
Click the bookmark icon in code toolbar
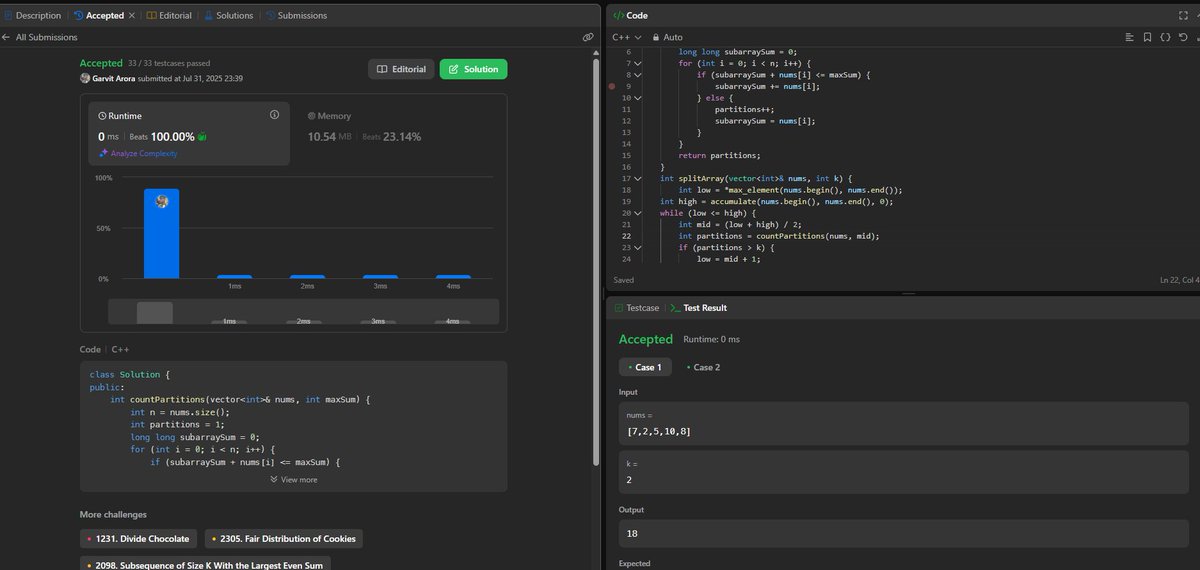pos(1147,37)
